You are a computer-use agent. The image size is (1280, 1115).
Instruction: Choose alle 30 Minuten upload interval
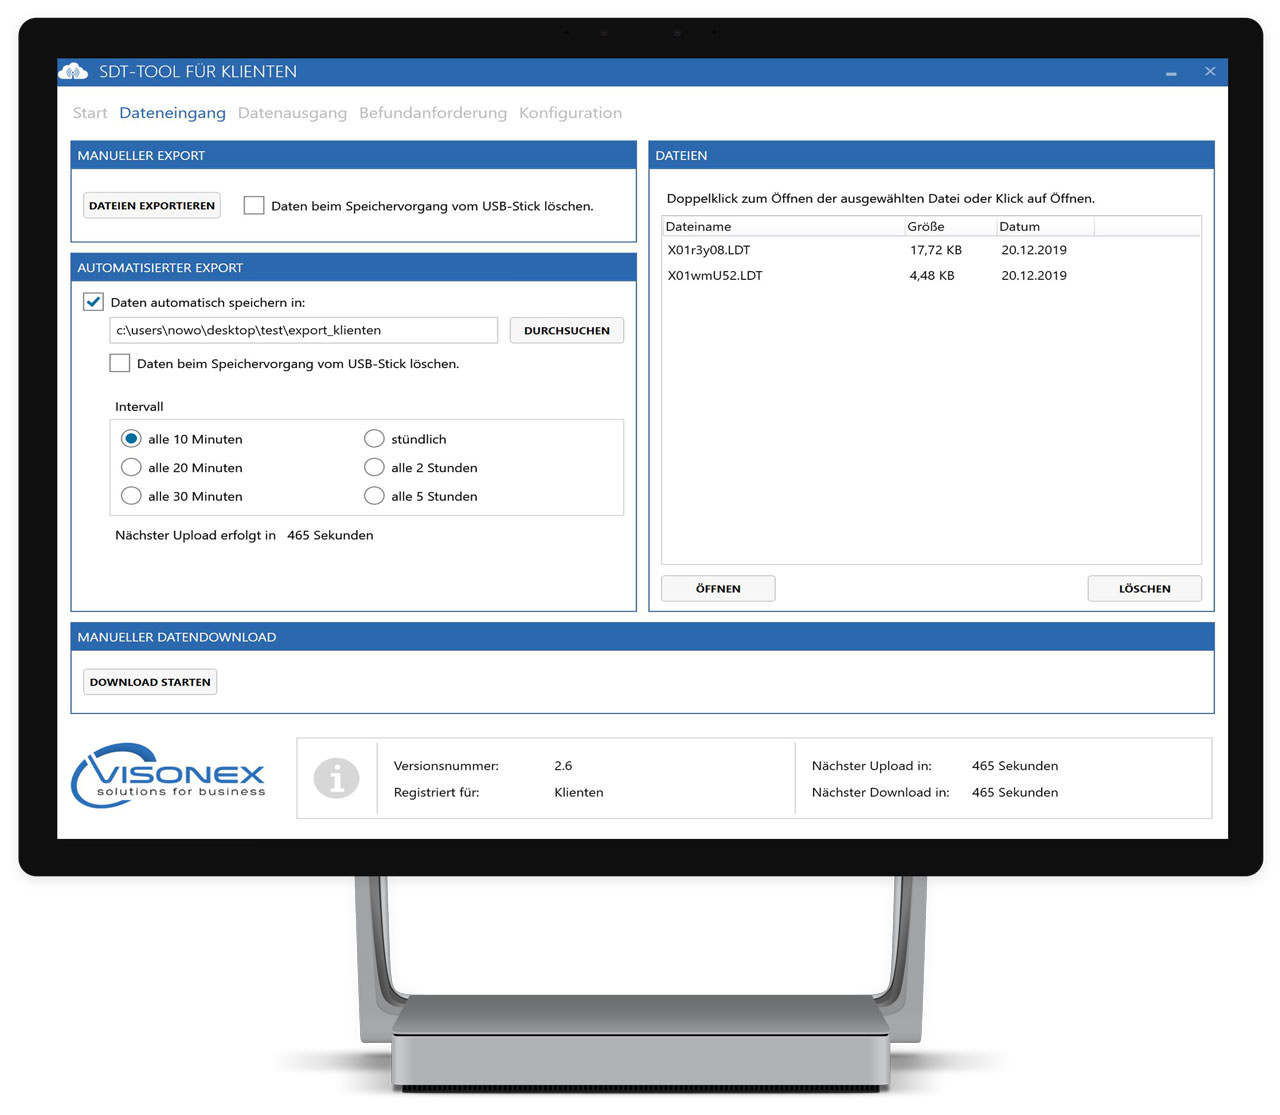(131, 495)
